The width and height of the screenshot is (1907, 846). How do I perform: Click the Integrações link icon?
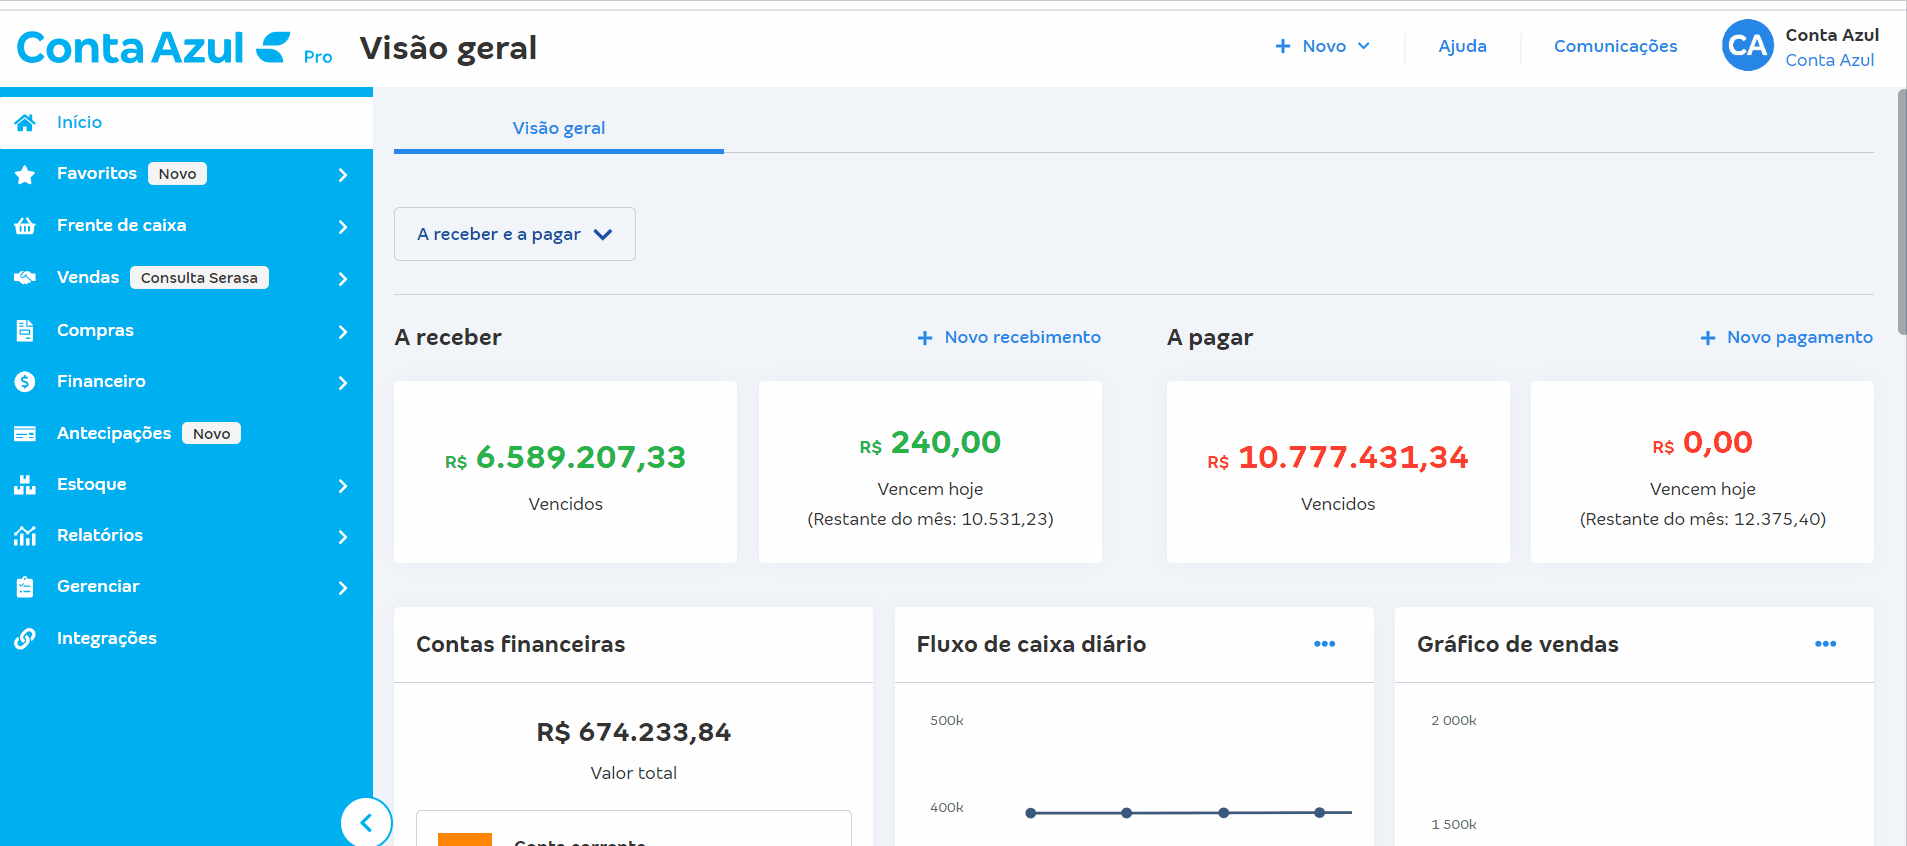point(25,639)
